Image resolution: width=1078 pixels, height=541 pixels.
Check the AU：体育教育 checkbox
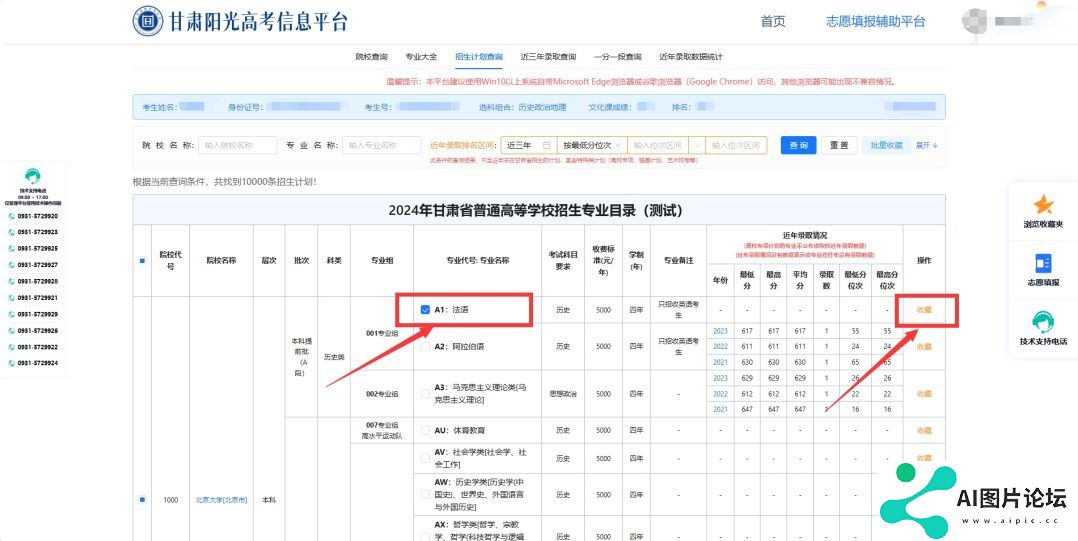(x=425, y=430)
